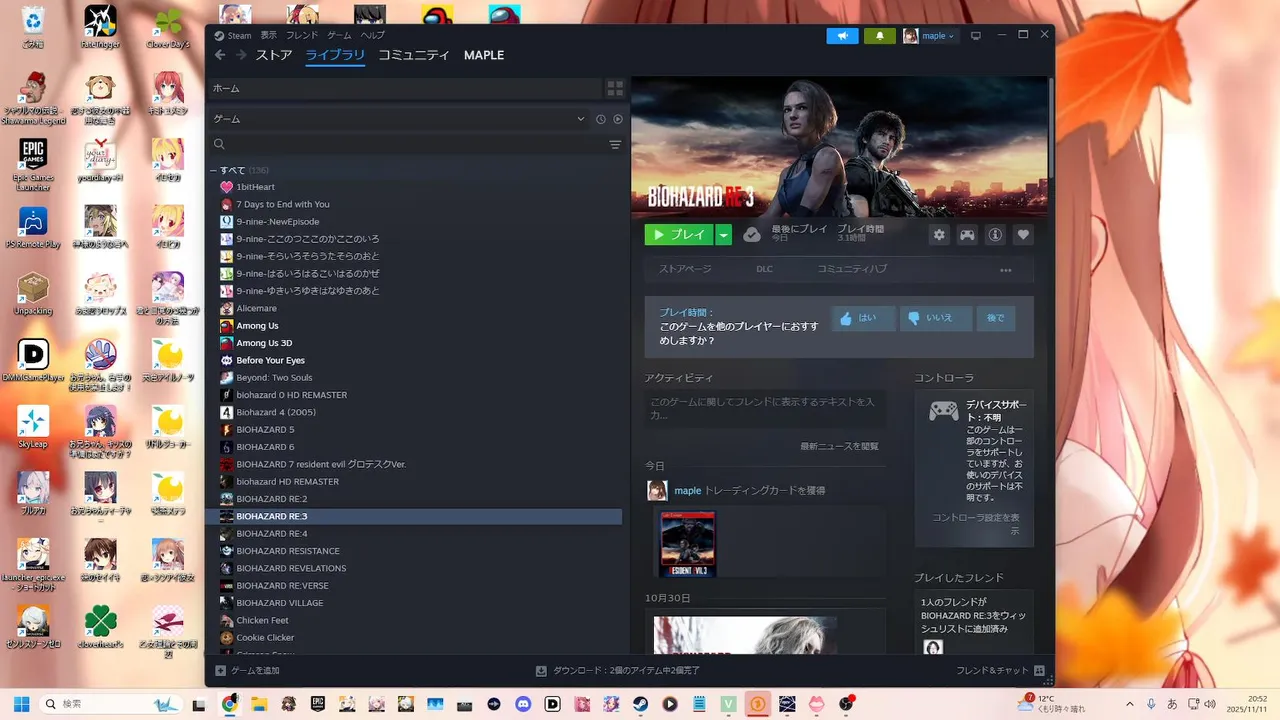Switch to Big Picture mode via monitor icon
This screenshot has height=720, width=1280.
[976, 36]
